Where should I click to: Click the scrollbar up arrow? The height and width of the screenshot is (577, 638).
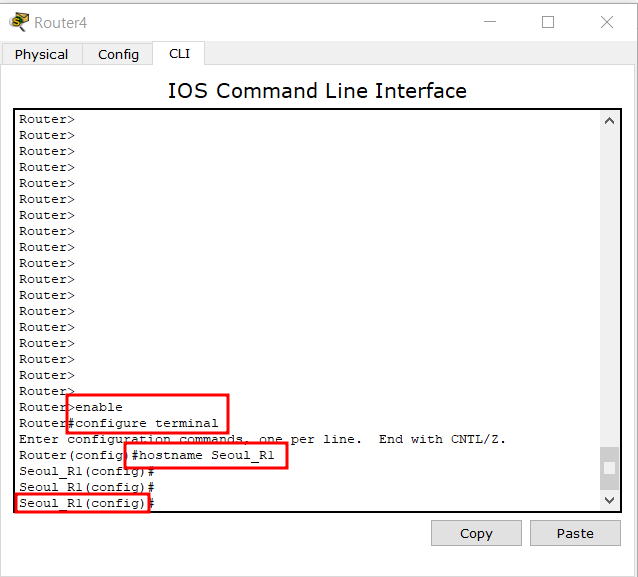coord(609,121)
